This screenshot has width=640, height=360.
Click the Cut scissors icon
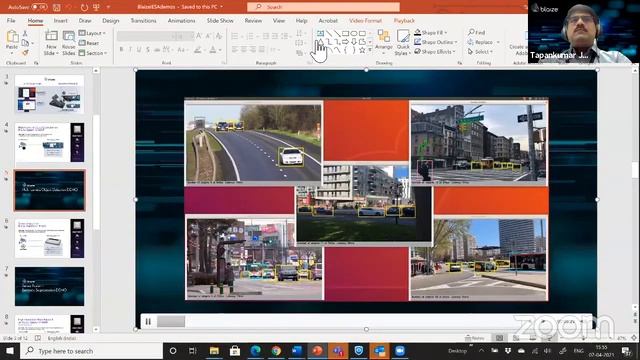click(25, 33)
